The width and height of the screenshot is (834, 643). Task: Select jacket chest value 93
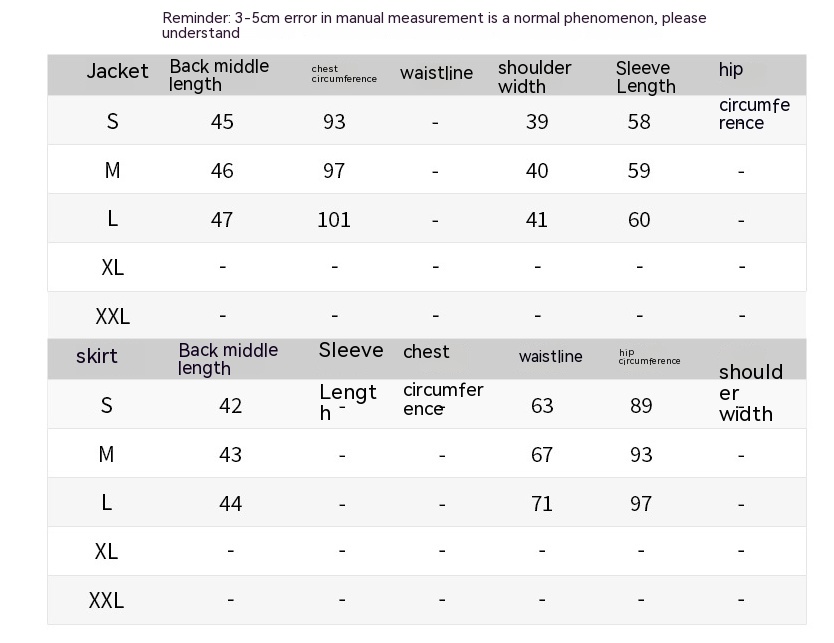tap(334, 122)
